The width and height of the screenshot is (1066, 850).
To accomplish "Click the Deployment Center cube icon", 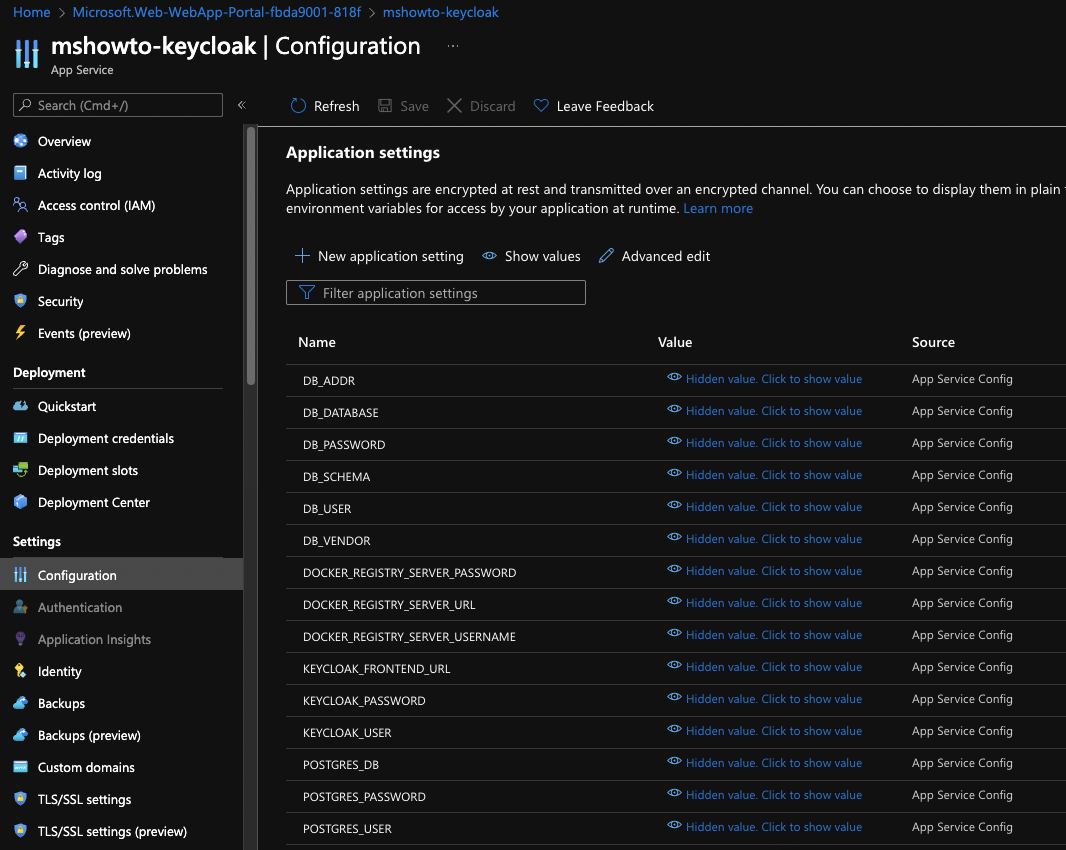I will point(20,502).
